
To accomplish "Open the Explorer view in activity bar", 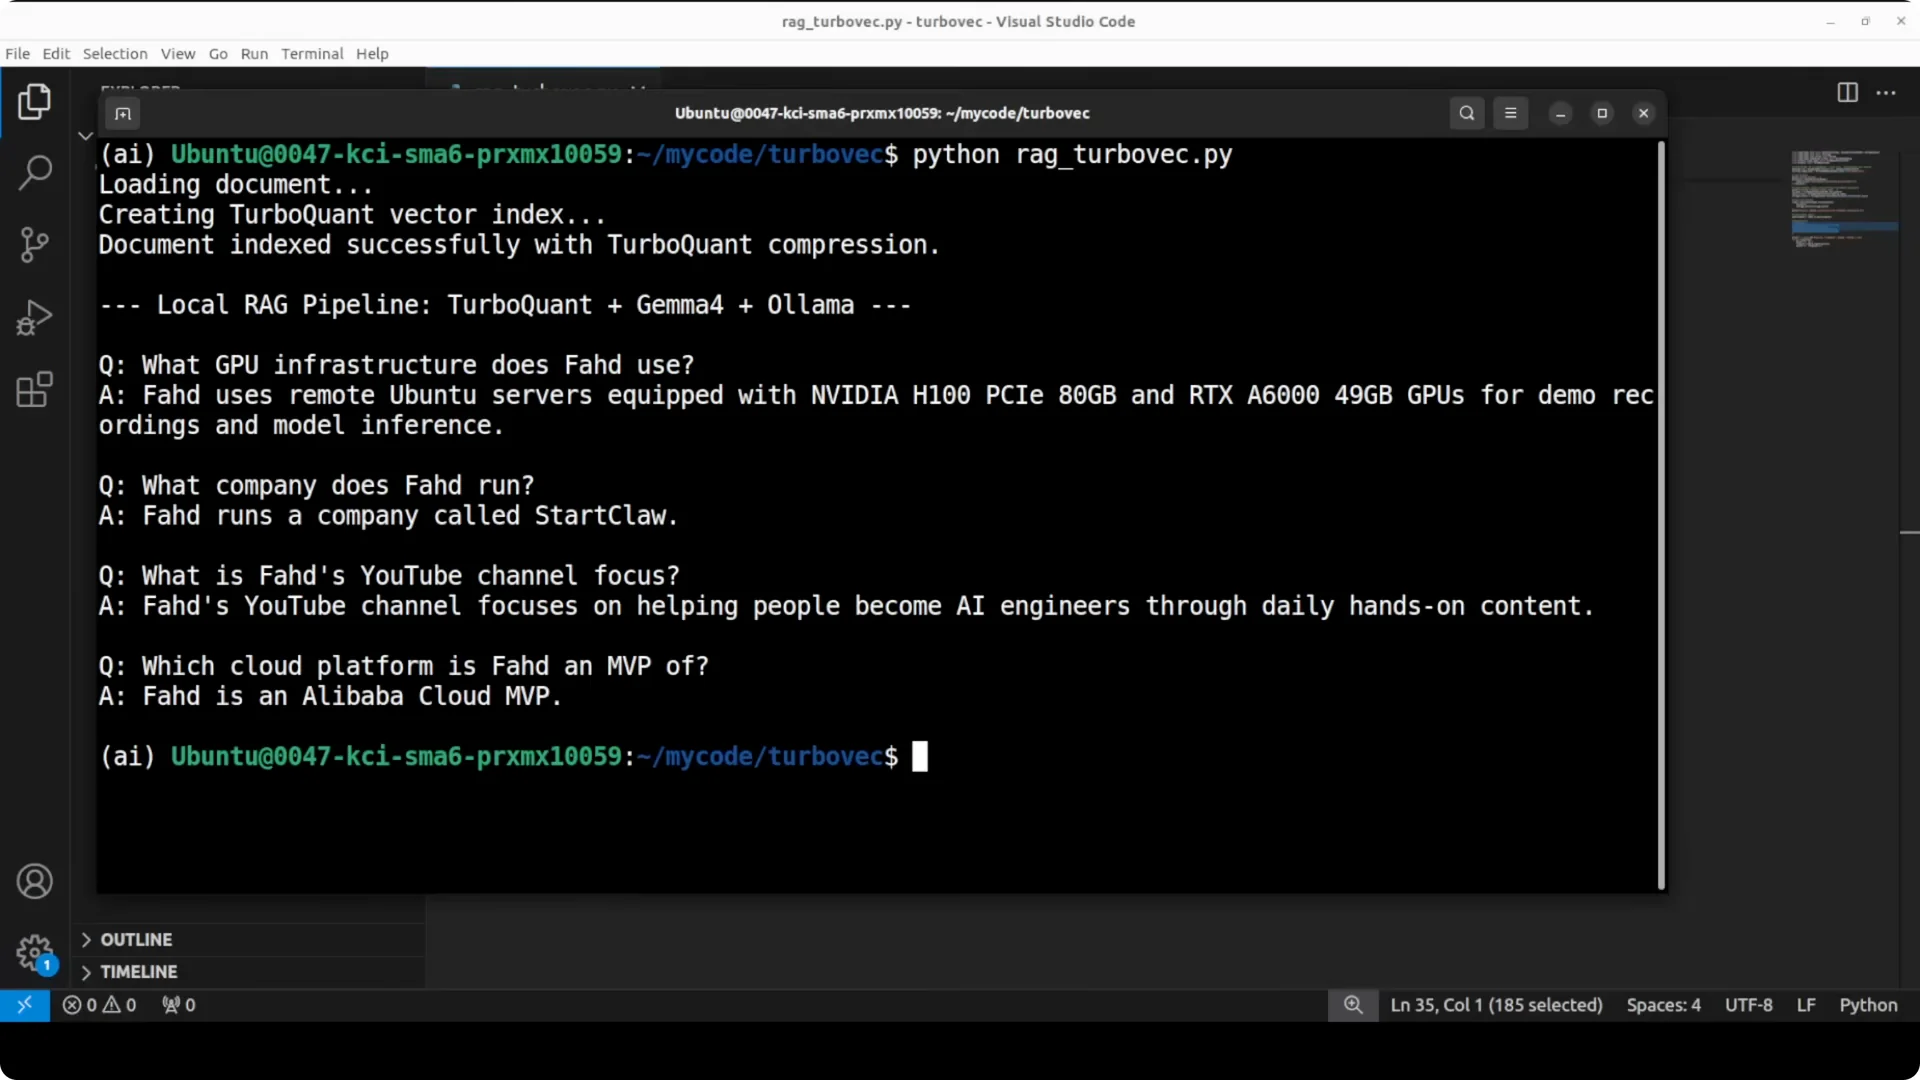I will (34, 101).
